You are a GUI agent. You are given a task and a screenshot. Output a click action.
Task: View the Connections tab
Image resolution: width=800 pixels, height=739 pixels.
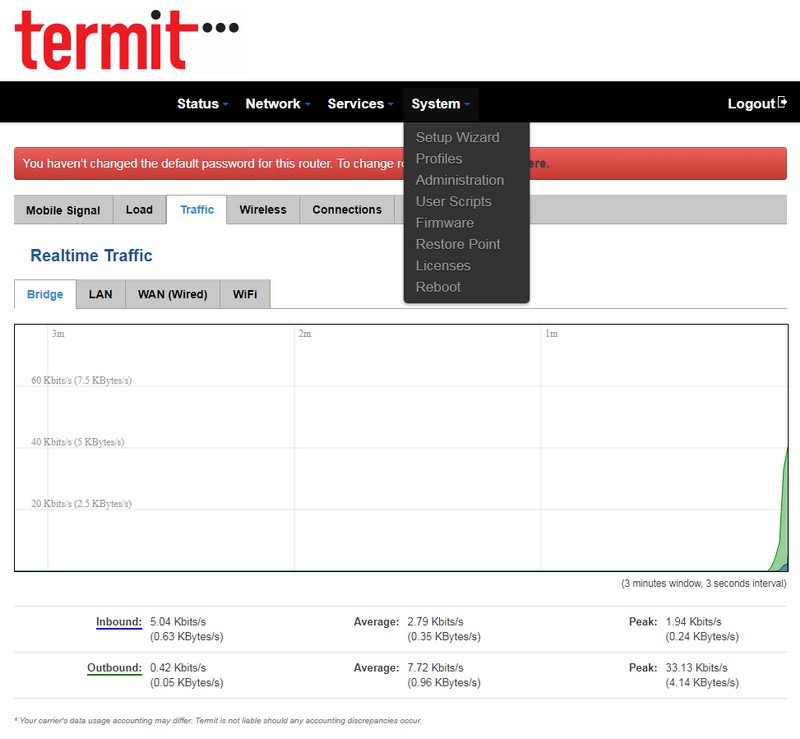347,210
